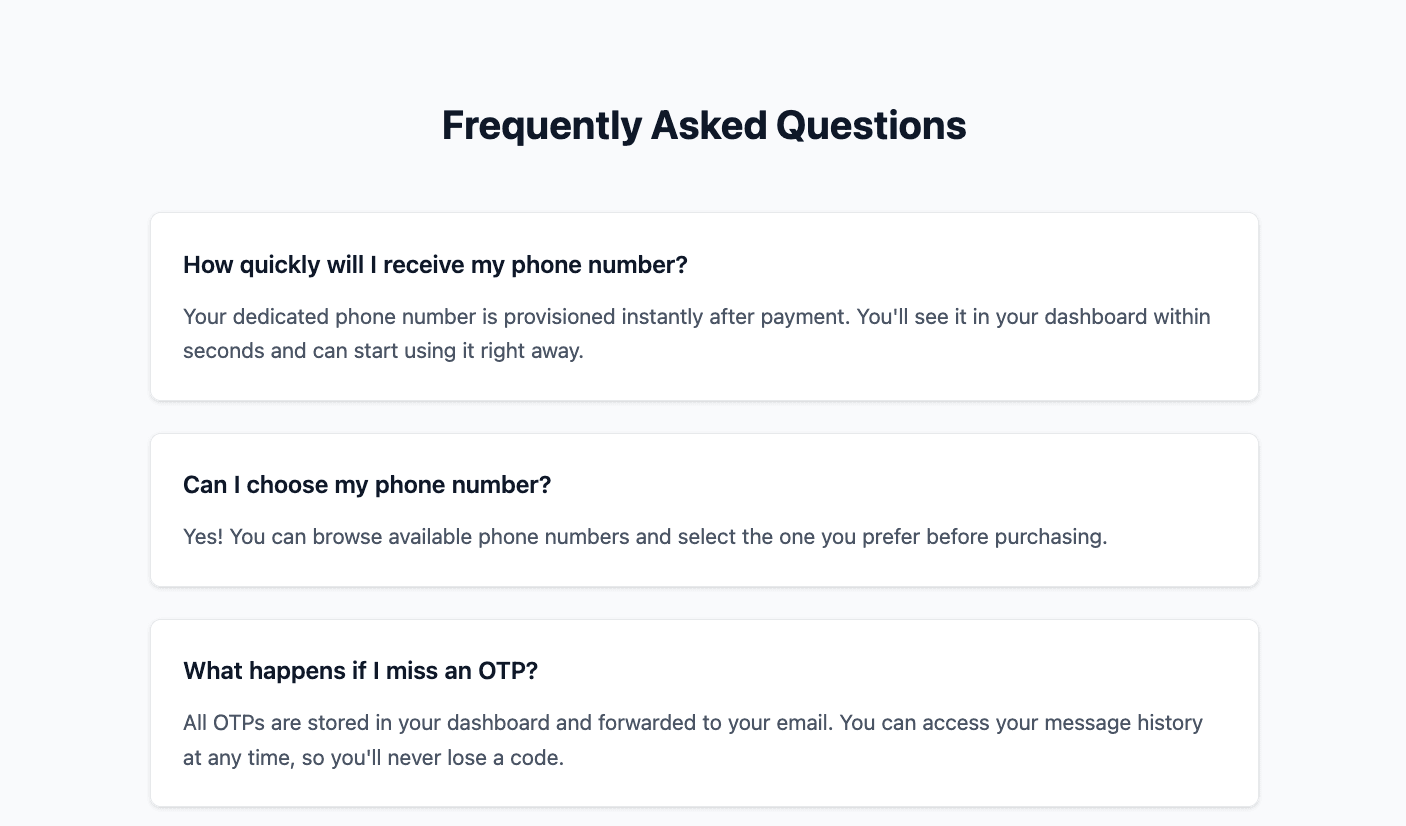
Task: Open the "What happens if I miss an OTP?" question
Action: (360, 671)
